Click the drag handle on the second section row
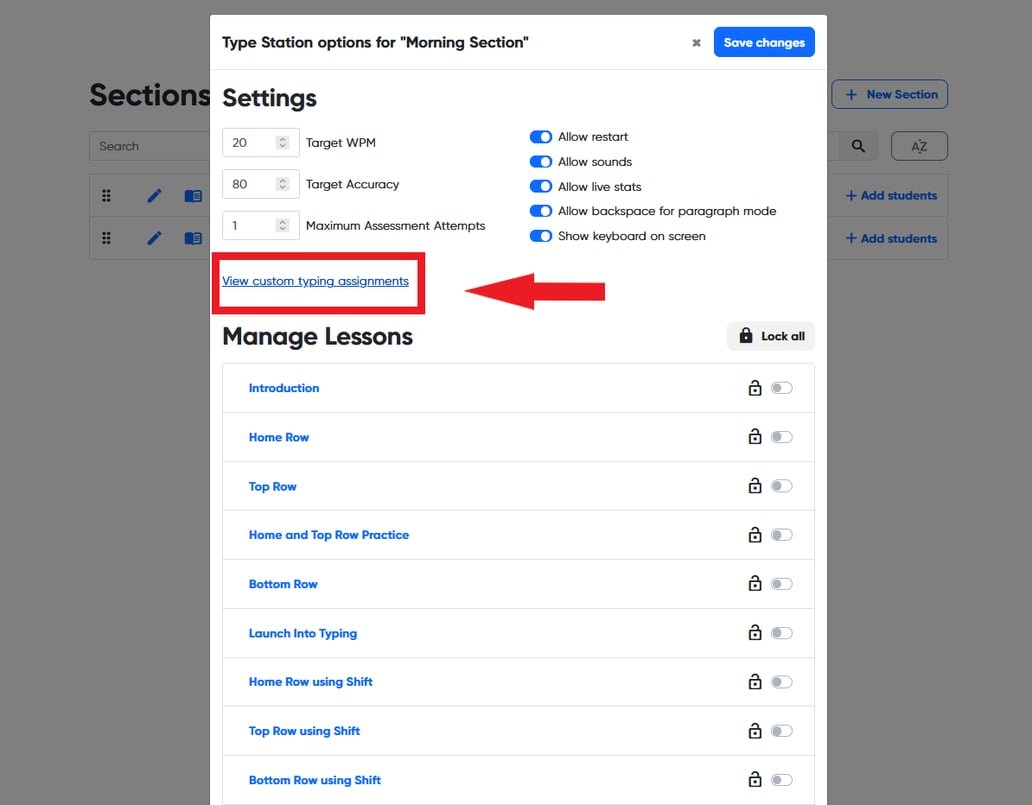 point(106,239)
